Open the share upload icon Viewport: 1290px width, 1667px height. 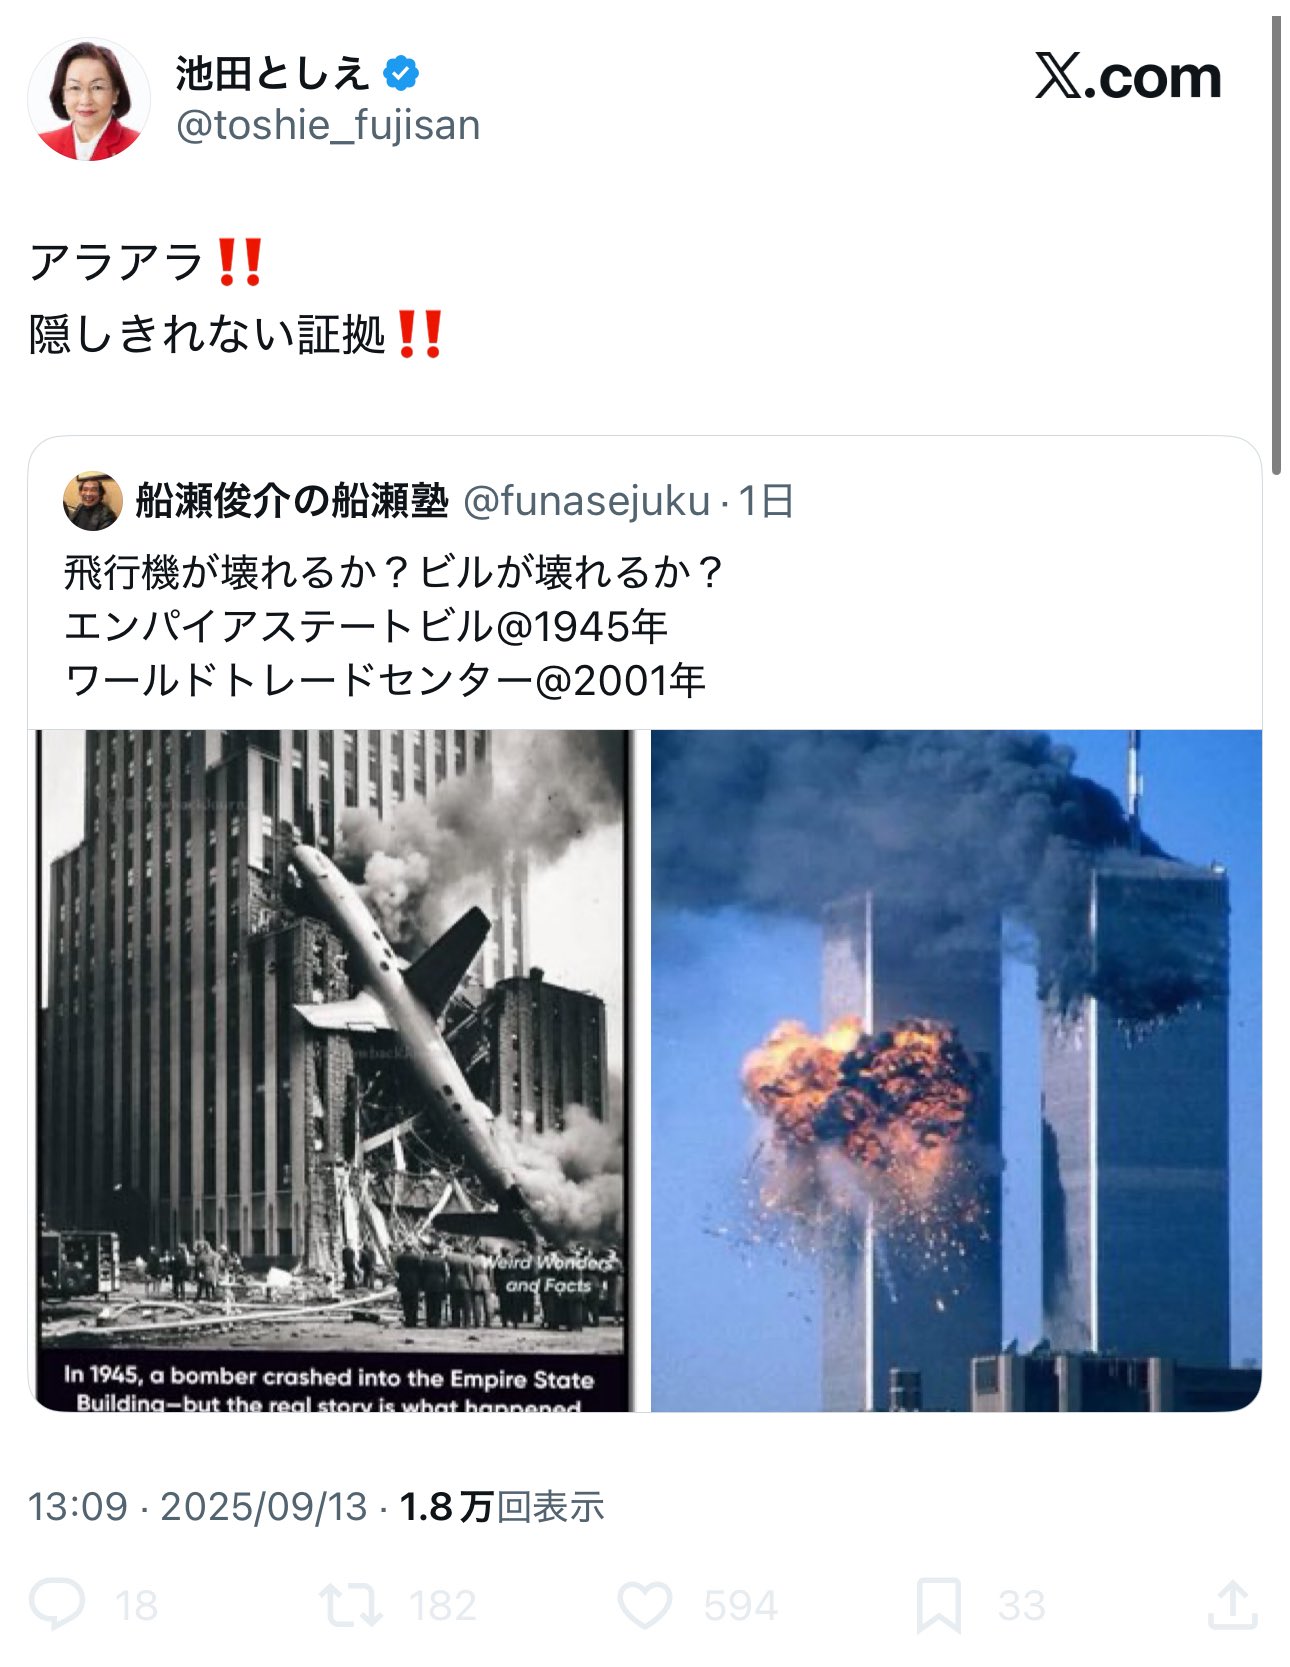click(1233, 1603)
